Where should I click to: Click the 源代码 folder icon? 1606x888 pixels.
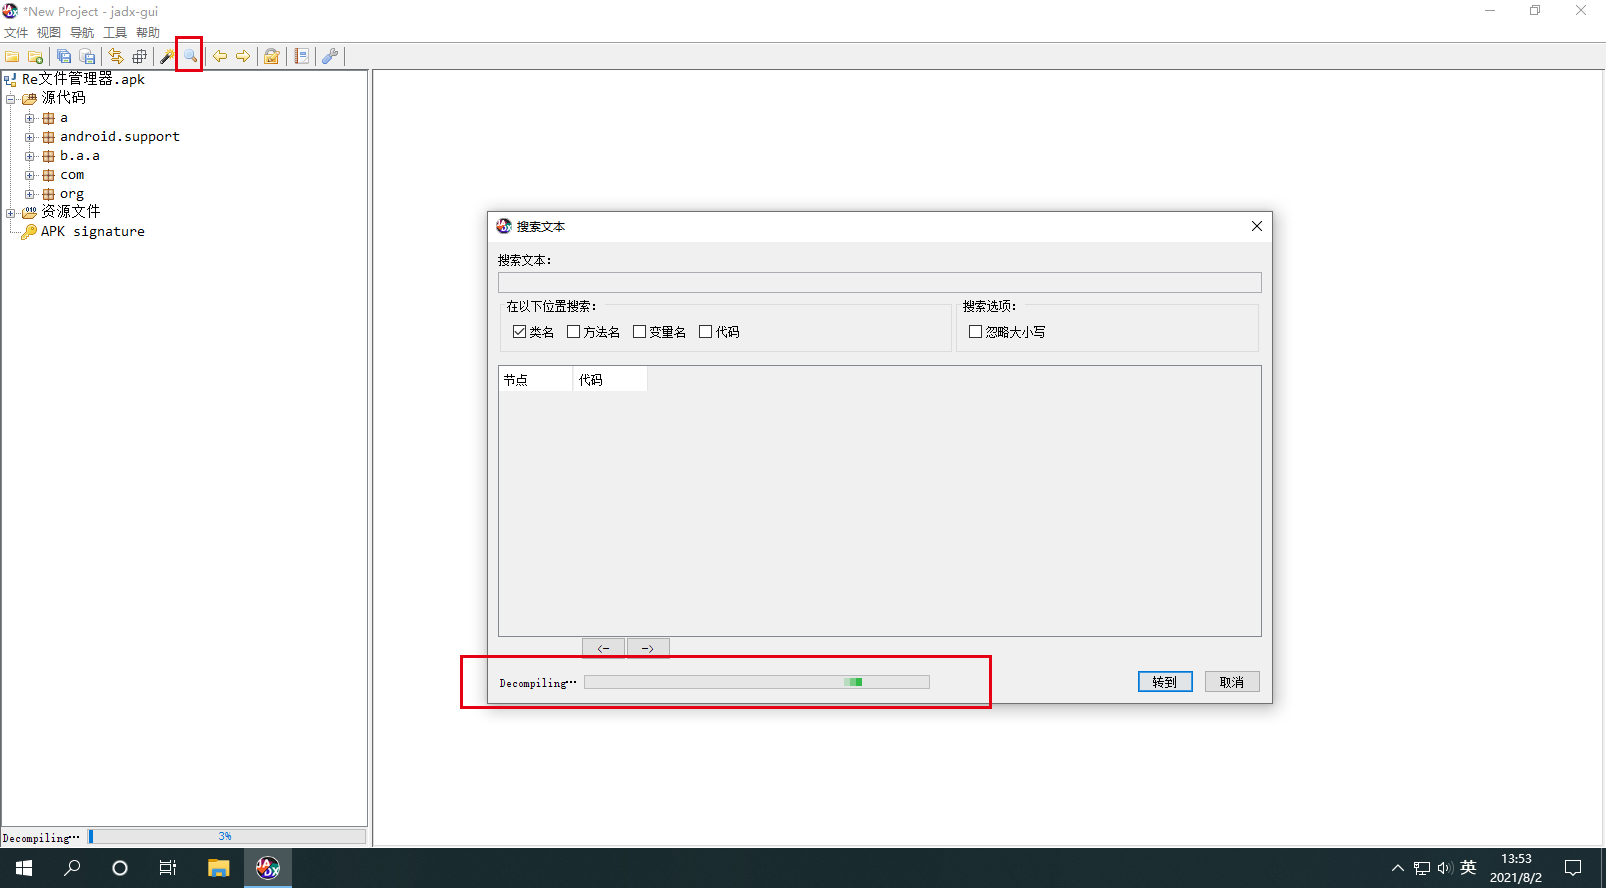pyautogui.click(x=29, y=98)
